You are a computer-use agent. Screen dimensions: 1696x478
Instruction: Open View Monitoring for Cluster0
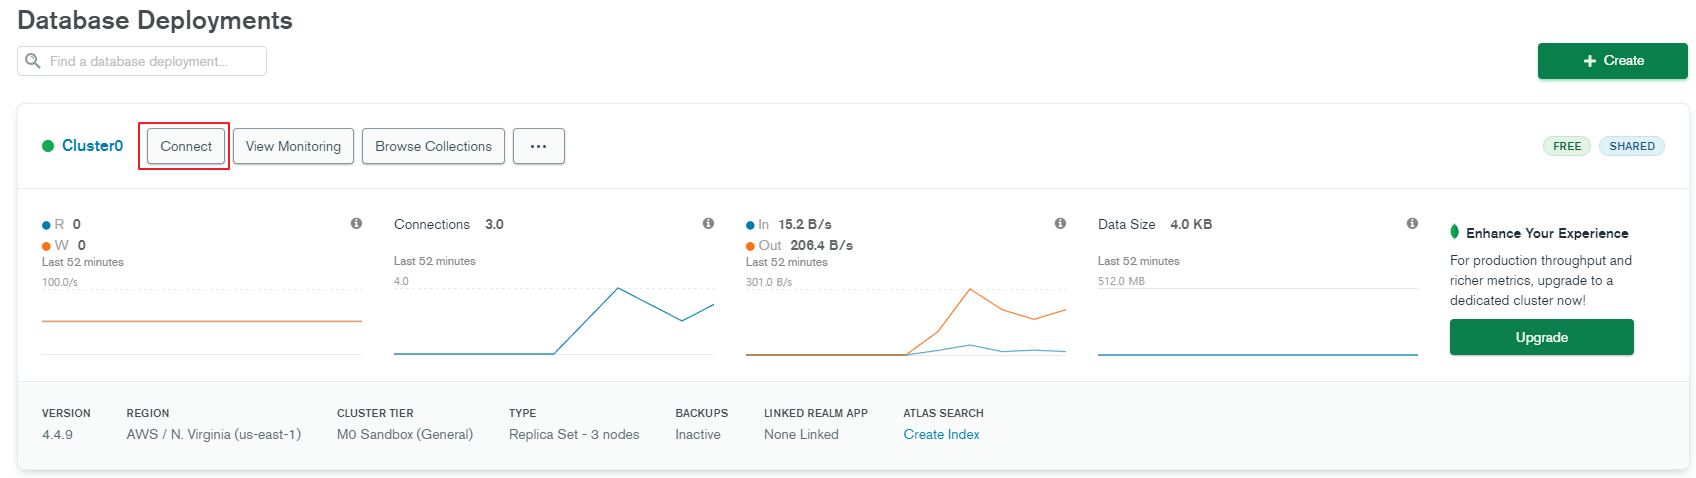point(293,146)
